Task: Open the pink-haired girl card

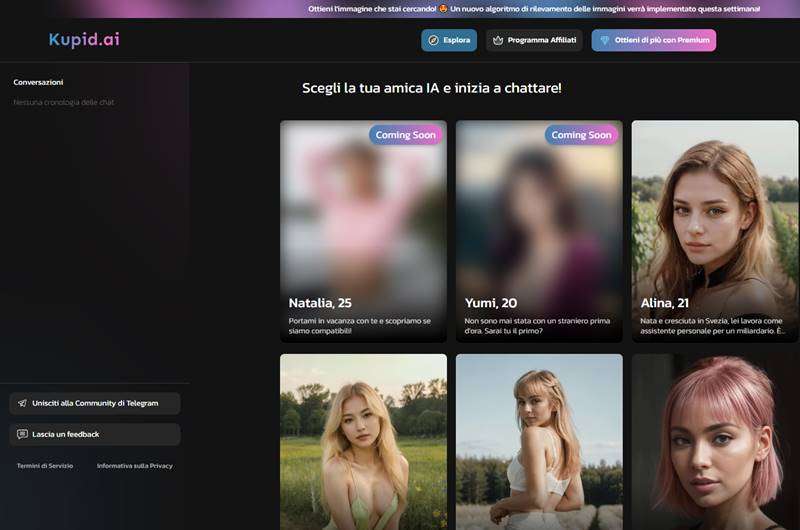Action: click(715, 442)
